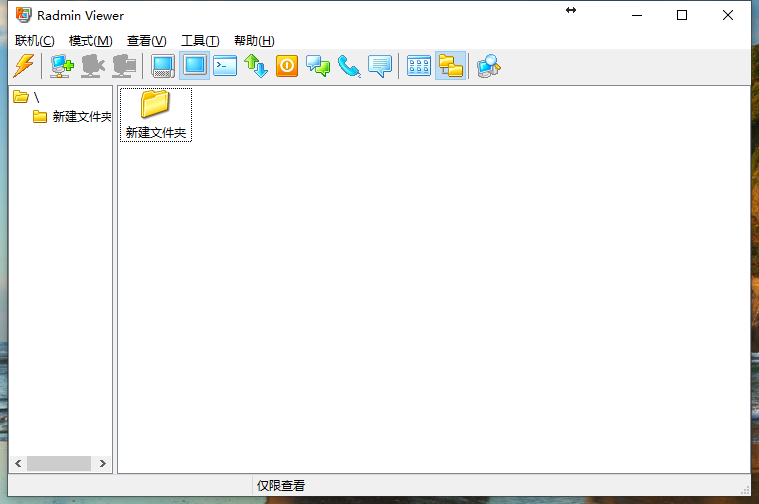Click the greyed delete connection icon
The height and width of the screenshot is (504, 759).
point(93,65)
